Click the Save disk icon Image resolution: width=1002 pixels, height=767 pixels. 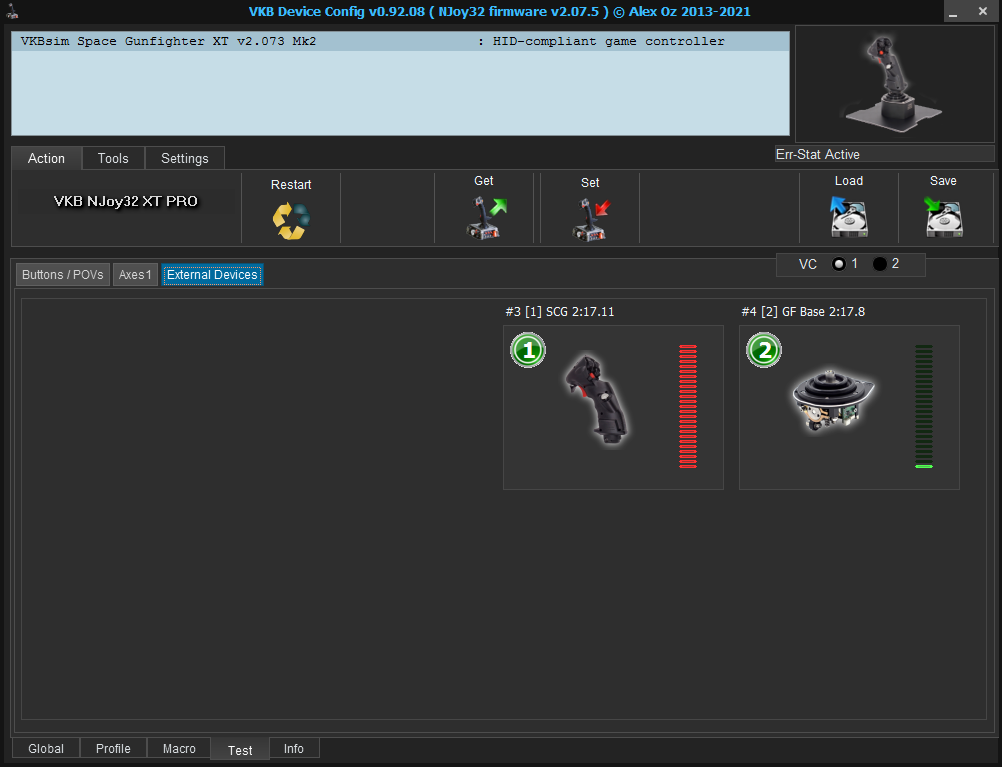[942, 217]
